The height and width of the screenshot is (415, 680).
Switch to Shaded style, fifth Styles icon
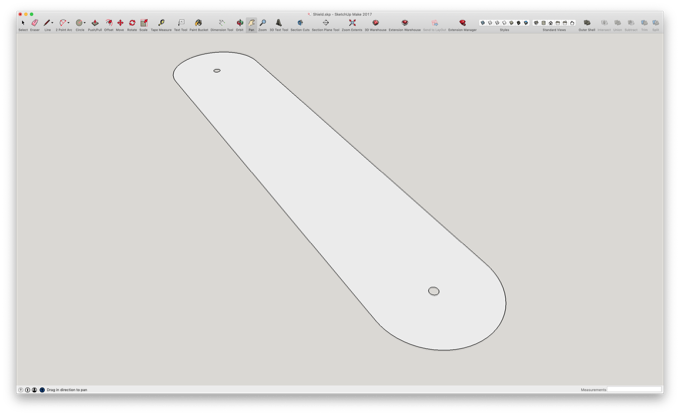click(511, 23)
